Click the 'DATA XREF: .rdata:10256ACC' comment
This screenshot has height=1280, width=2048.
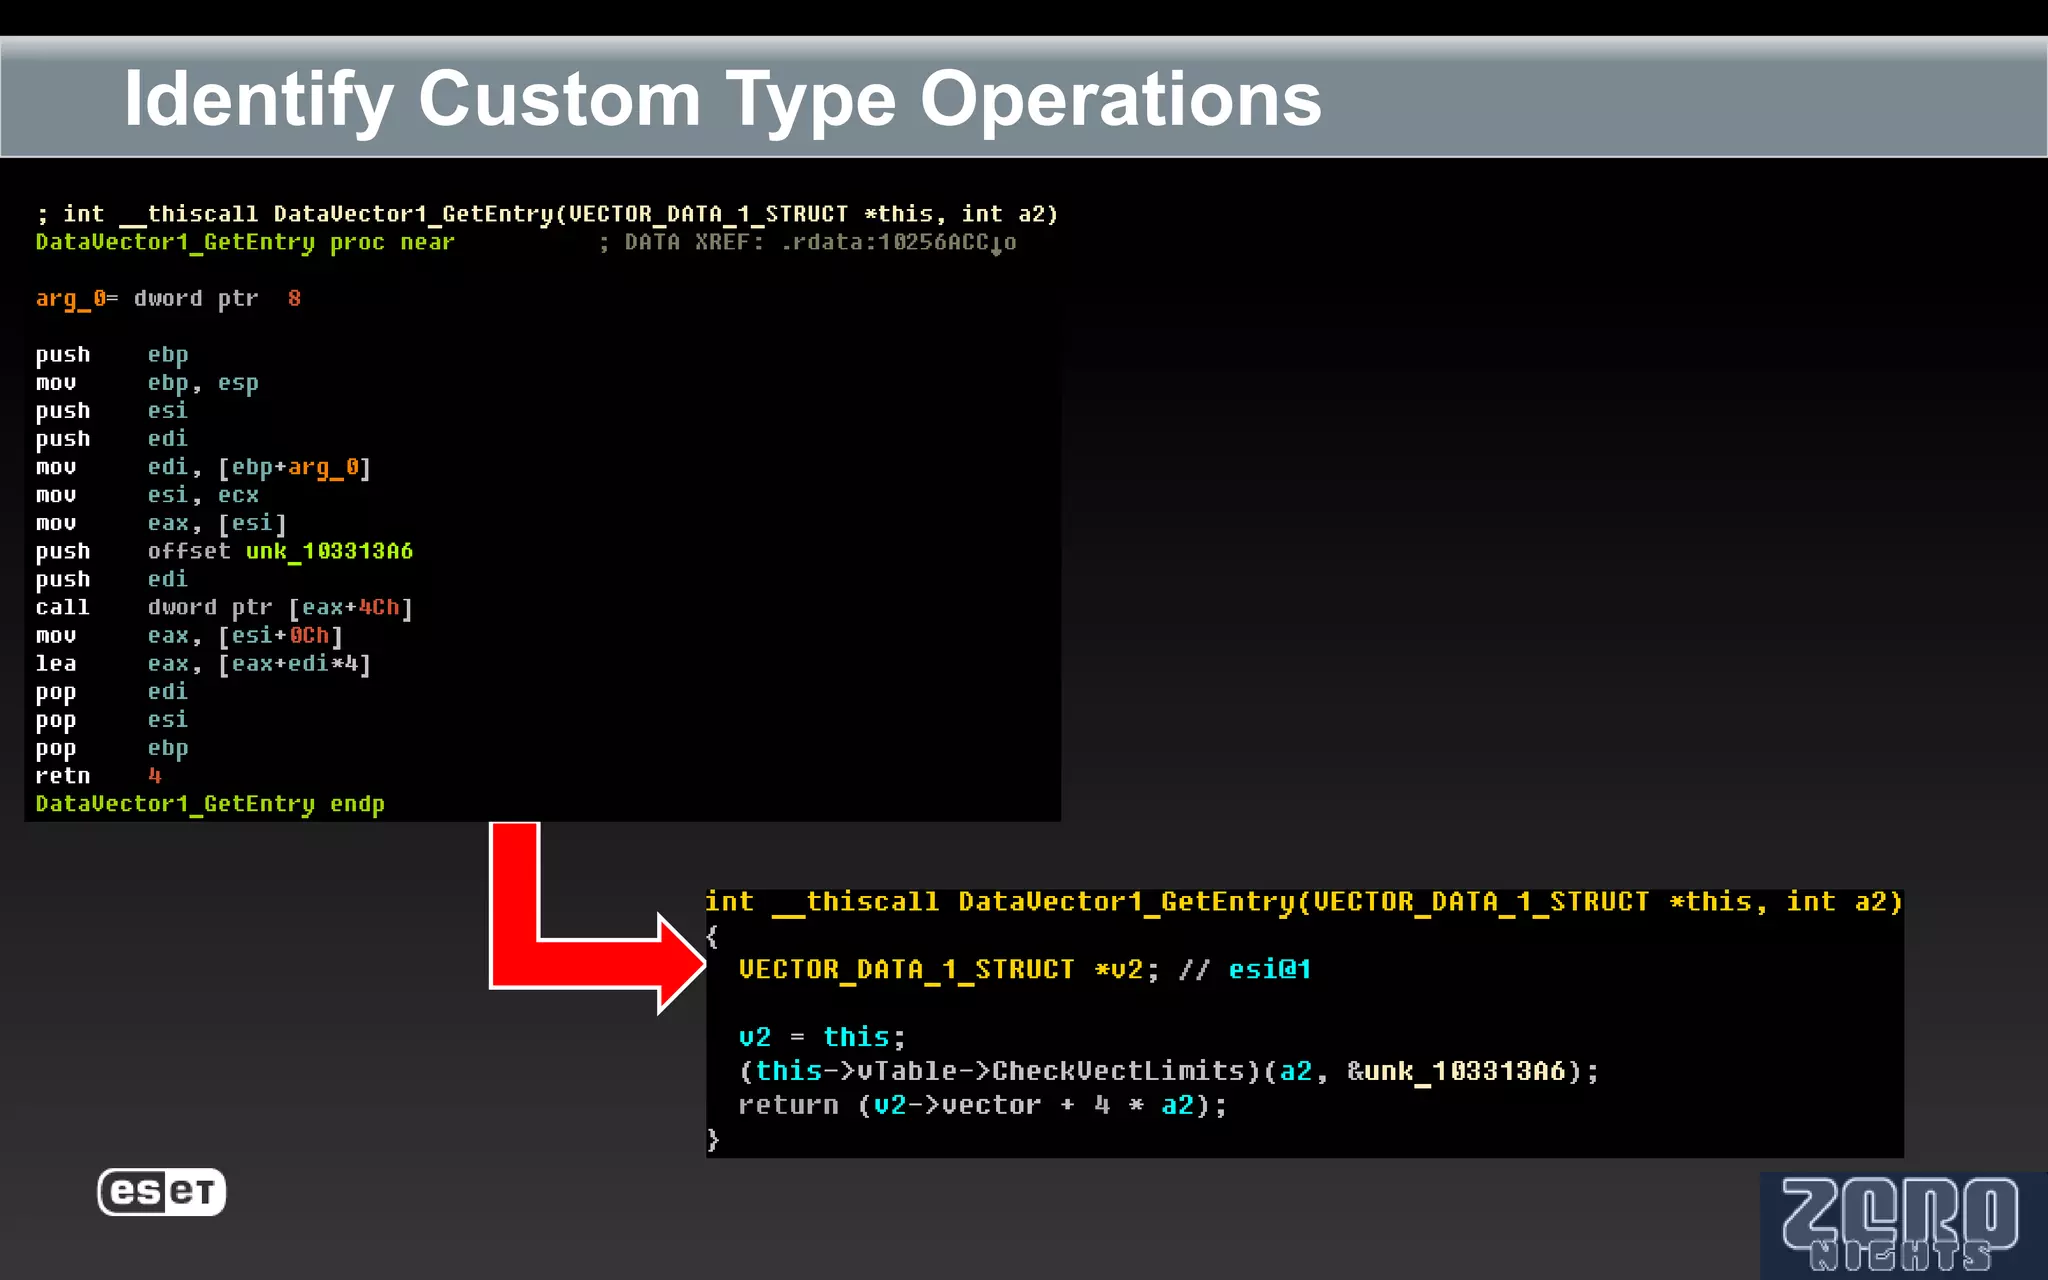[x=807, y=242]
